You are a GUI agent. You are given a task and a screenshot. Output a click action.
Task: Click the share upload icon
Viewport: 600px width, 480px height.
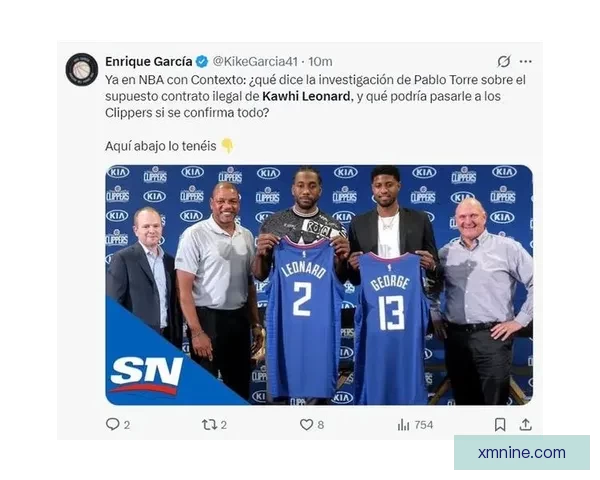click(526, 424)
